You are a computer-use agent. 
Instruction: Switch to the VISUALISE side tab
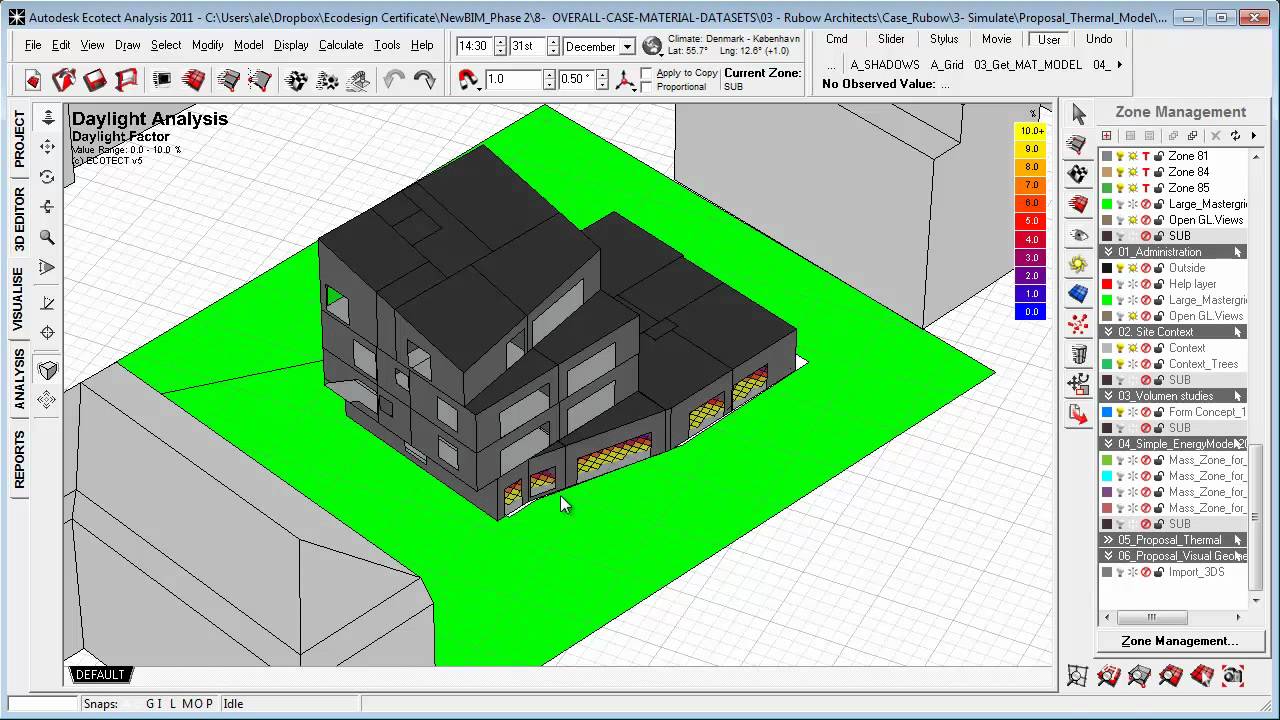[19, 298]
